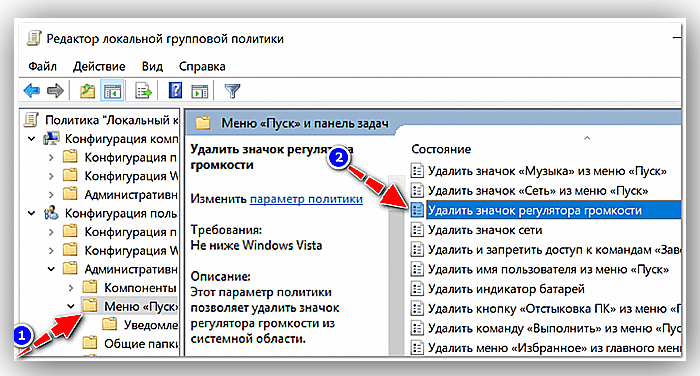Expand the Конфигурация W folder under computer
Screen dimensions: 700x376
(x=51, y=176)
